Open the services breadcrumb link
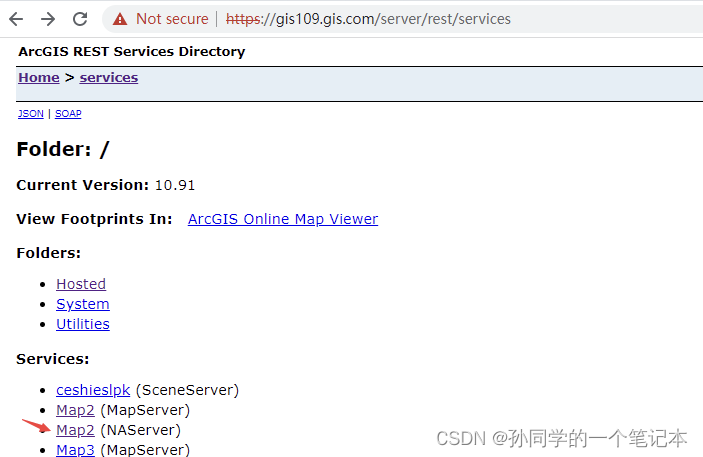Viewport: 703px width, 457px height. 109,78
